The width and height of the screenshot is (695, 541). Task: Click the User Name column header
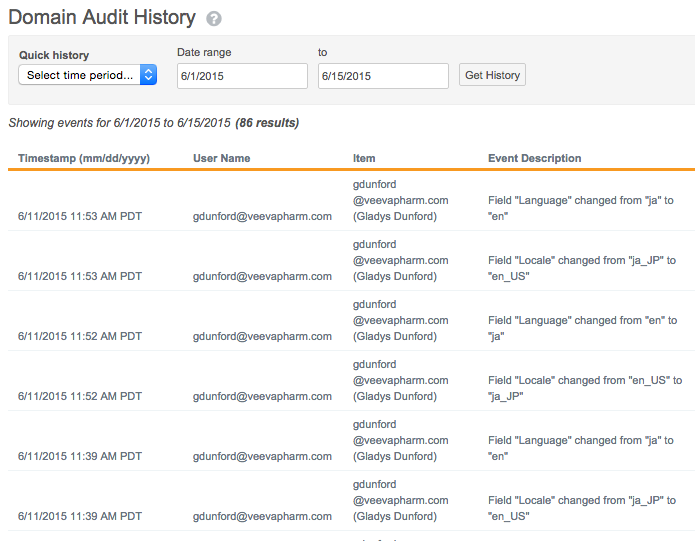tap(222, 158)
